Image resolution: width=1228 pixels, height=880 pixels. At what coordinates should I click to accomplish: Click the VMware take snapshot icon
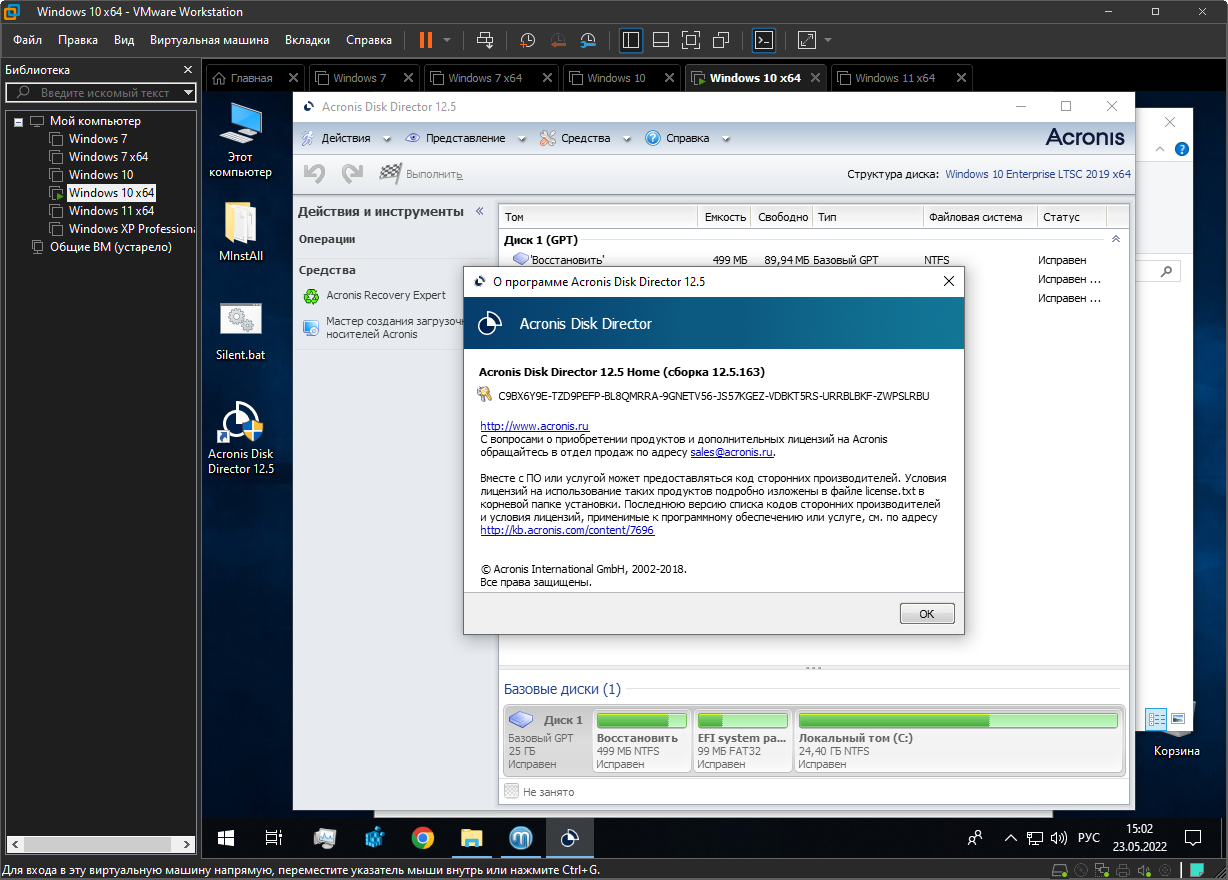click(527, 40)
